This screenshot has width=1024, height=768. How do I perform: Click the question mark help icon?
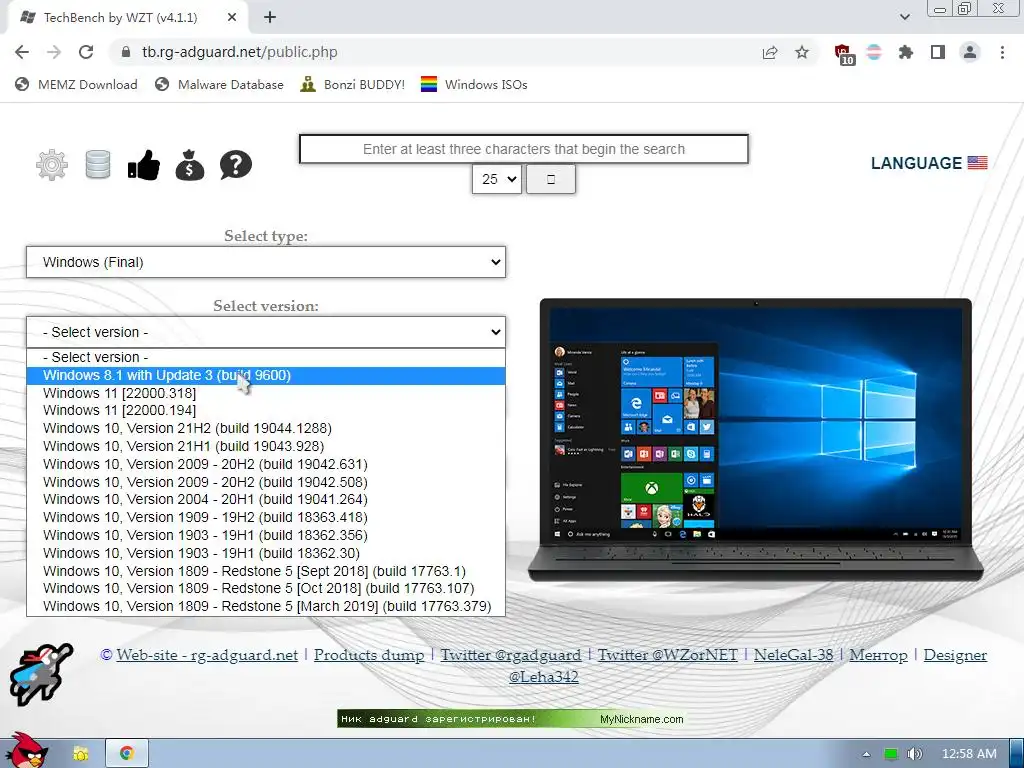[236, 165]
